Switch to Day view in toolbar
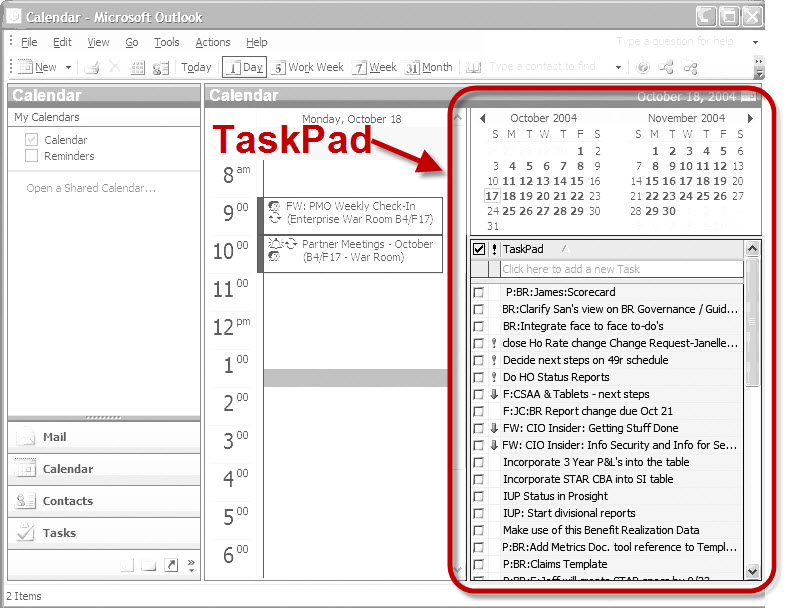 pyautogui.click(x=243, y=68)
